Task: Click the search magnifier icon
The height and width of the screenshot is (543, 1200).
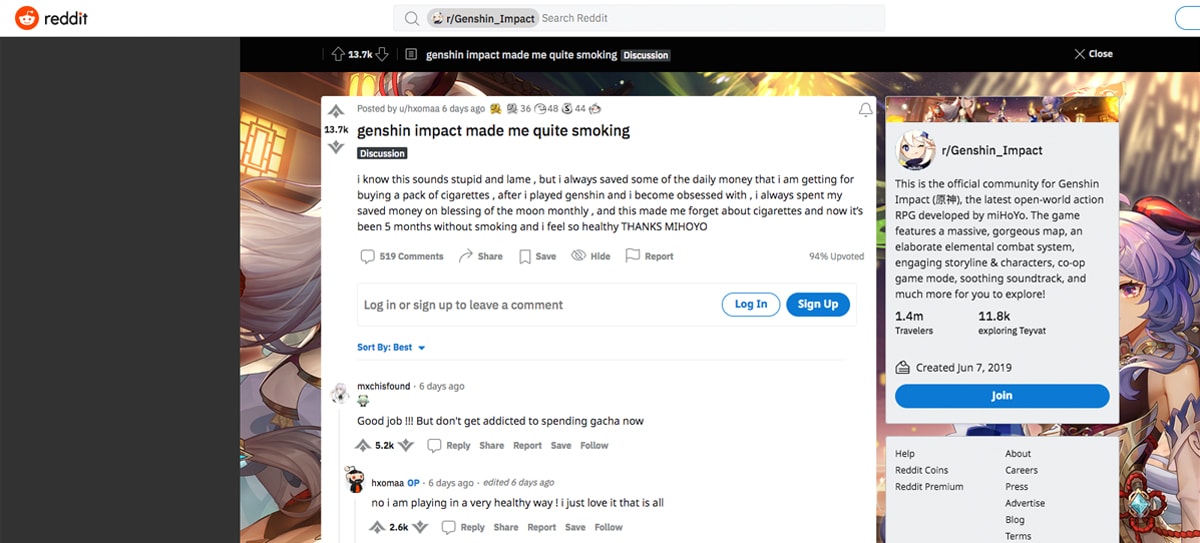Action: click(x=412, y=18)
